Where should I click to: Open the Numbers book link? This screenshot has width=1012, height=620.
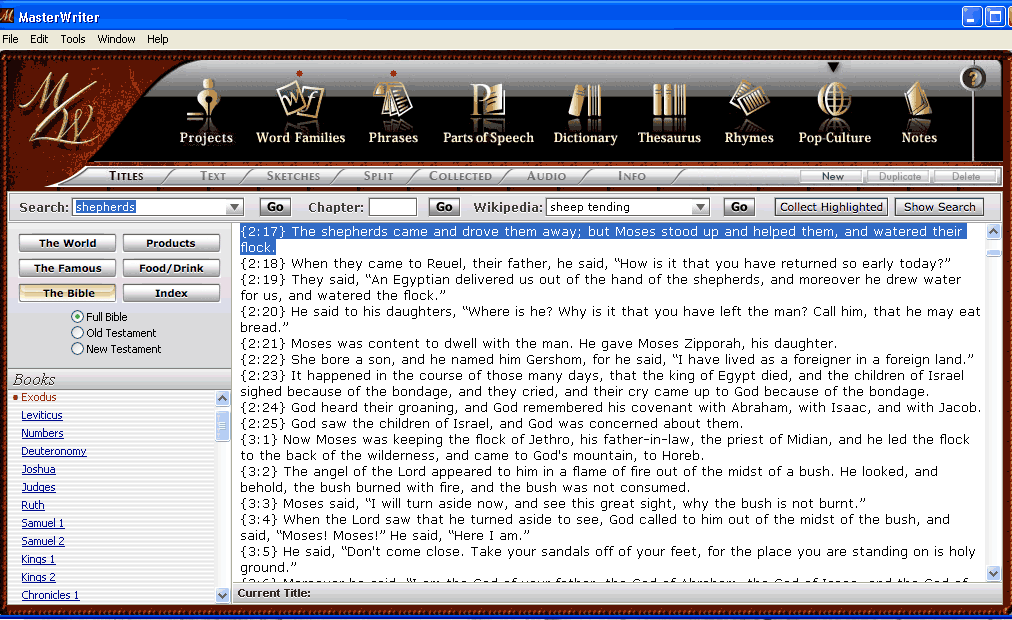[42, 434]
